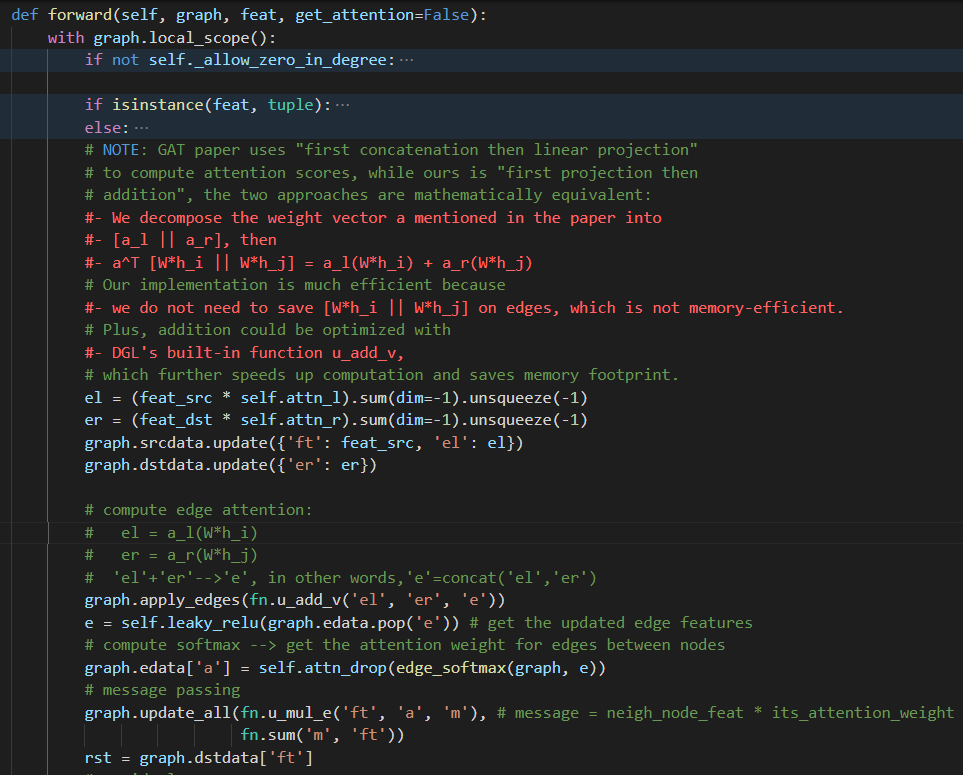Image resolution: width=963 pixels, height=775 pixels.
Task: Click comment '# er = a_r(W*h_j)'
Action: point(171,555)
